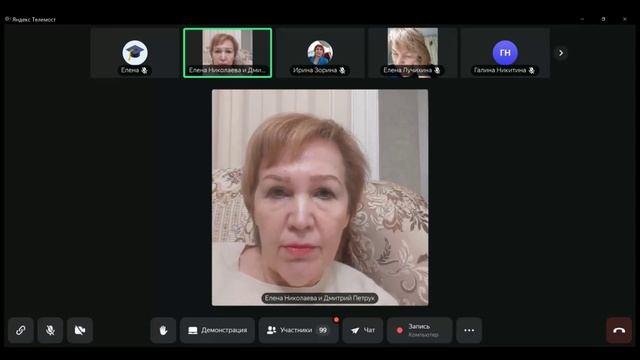Select the Ирина Зорина participant thumbnail
Viewport: 640px width, 360px height.
pos(320,53)
